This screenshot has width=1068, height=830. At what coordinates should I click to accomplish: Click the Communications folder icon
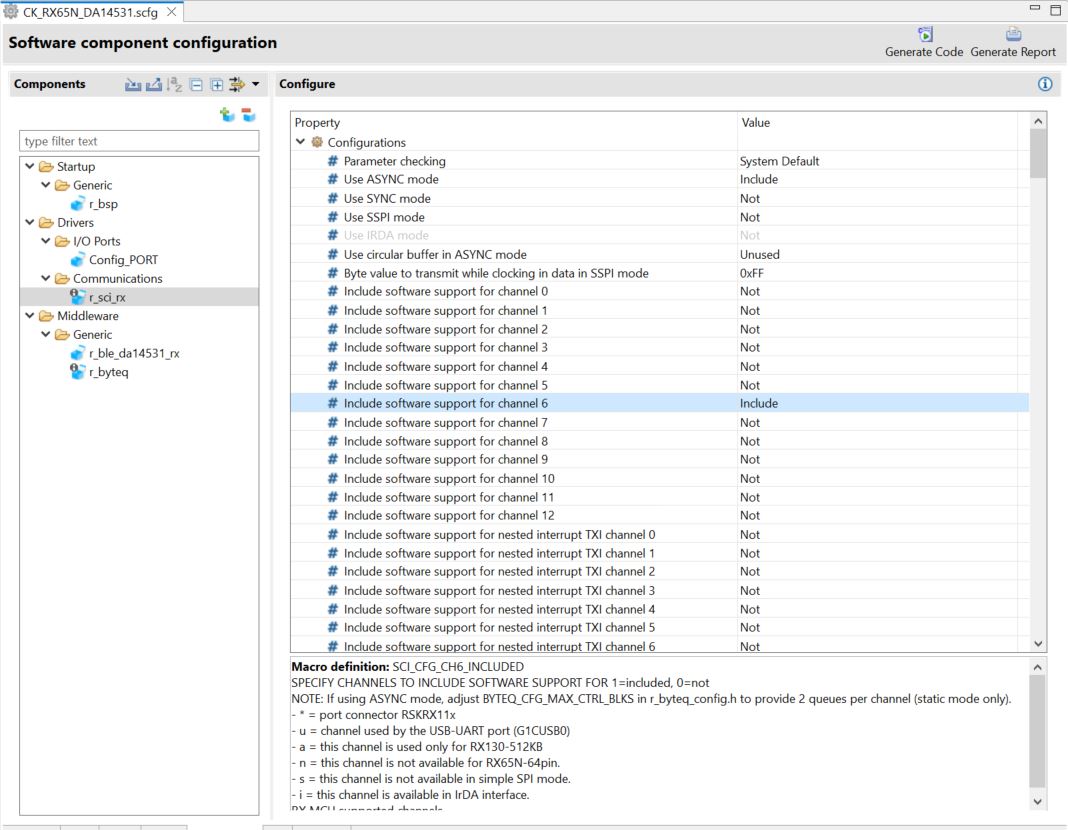click(62, 278)
